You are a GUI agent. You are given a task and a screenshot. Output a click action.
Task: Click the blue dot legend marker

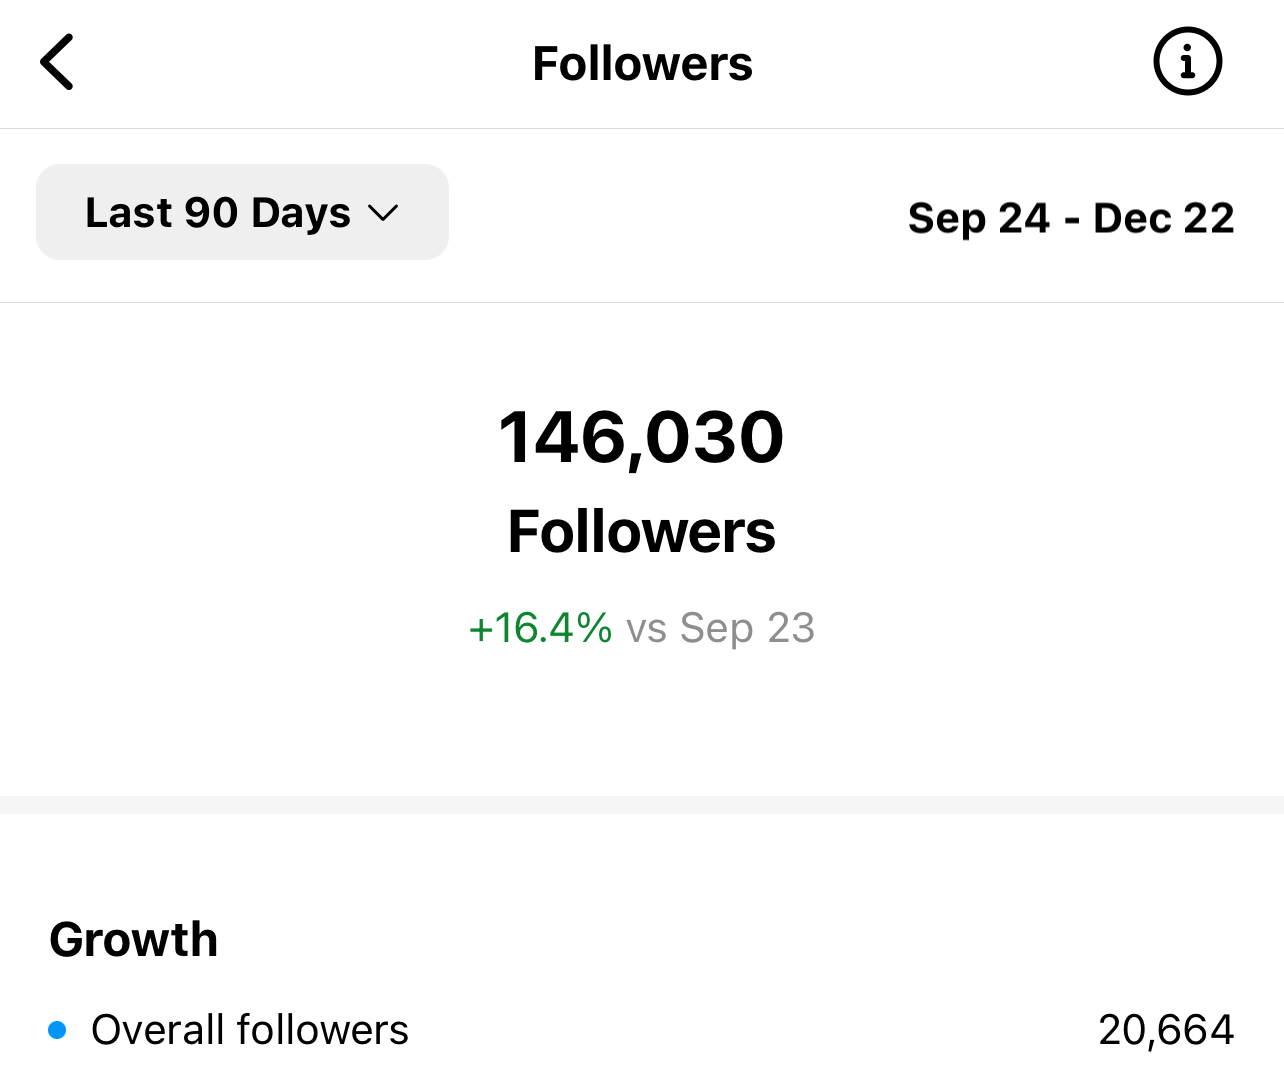tap(58, 1030)
